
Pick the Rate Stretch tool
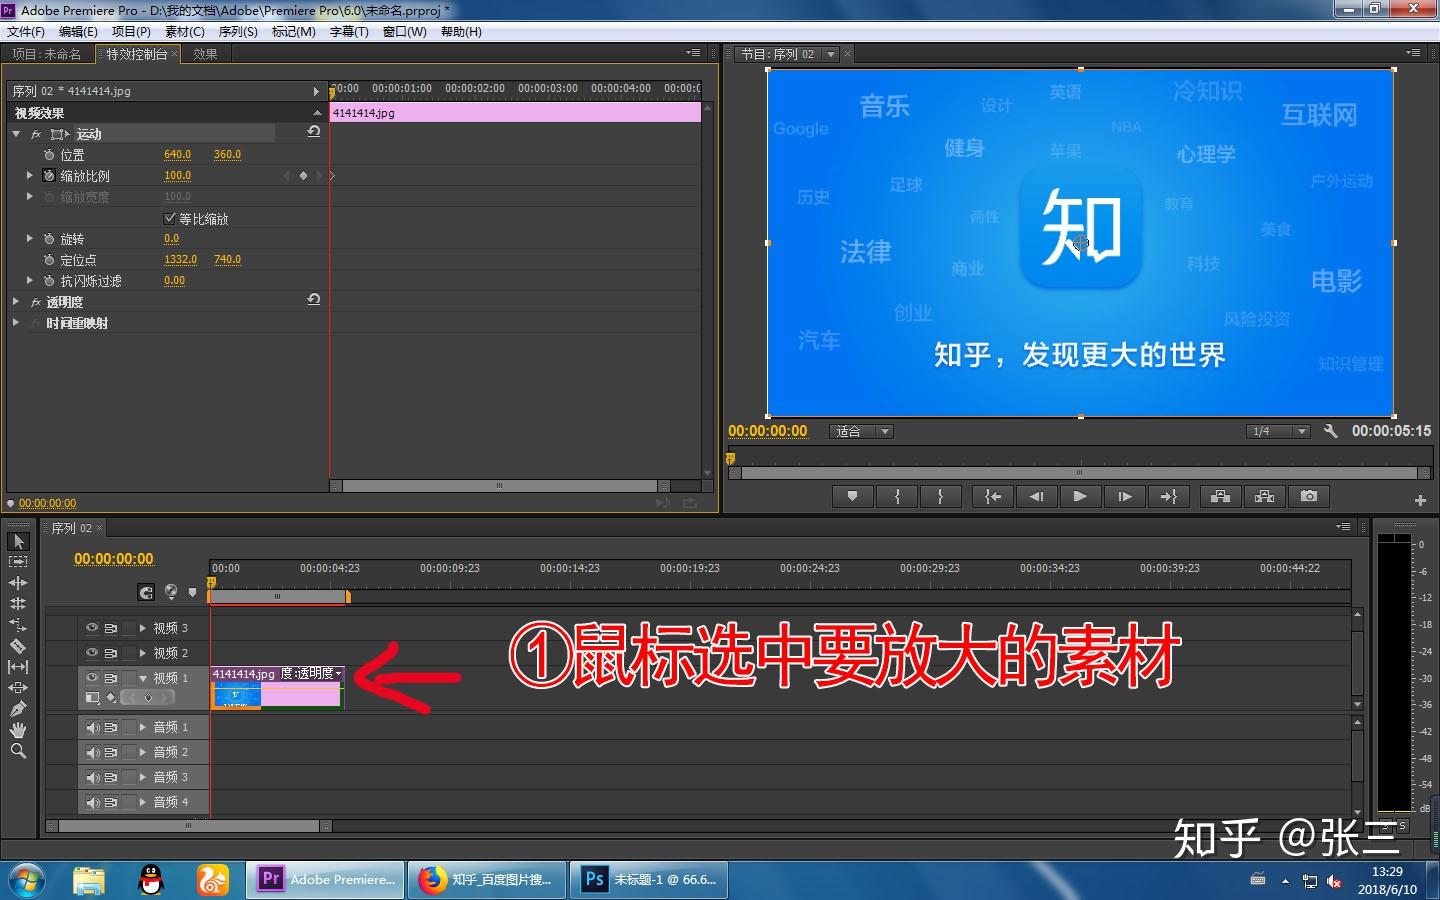(x=18, y=625)
